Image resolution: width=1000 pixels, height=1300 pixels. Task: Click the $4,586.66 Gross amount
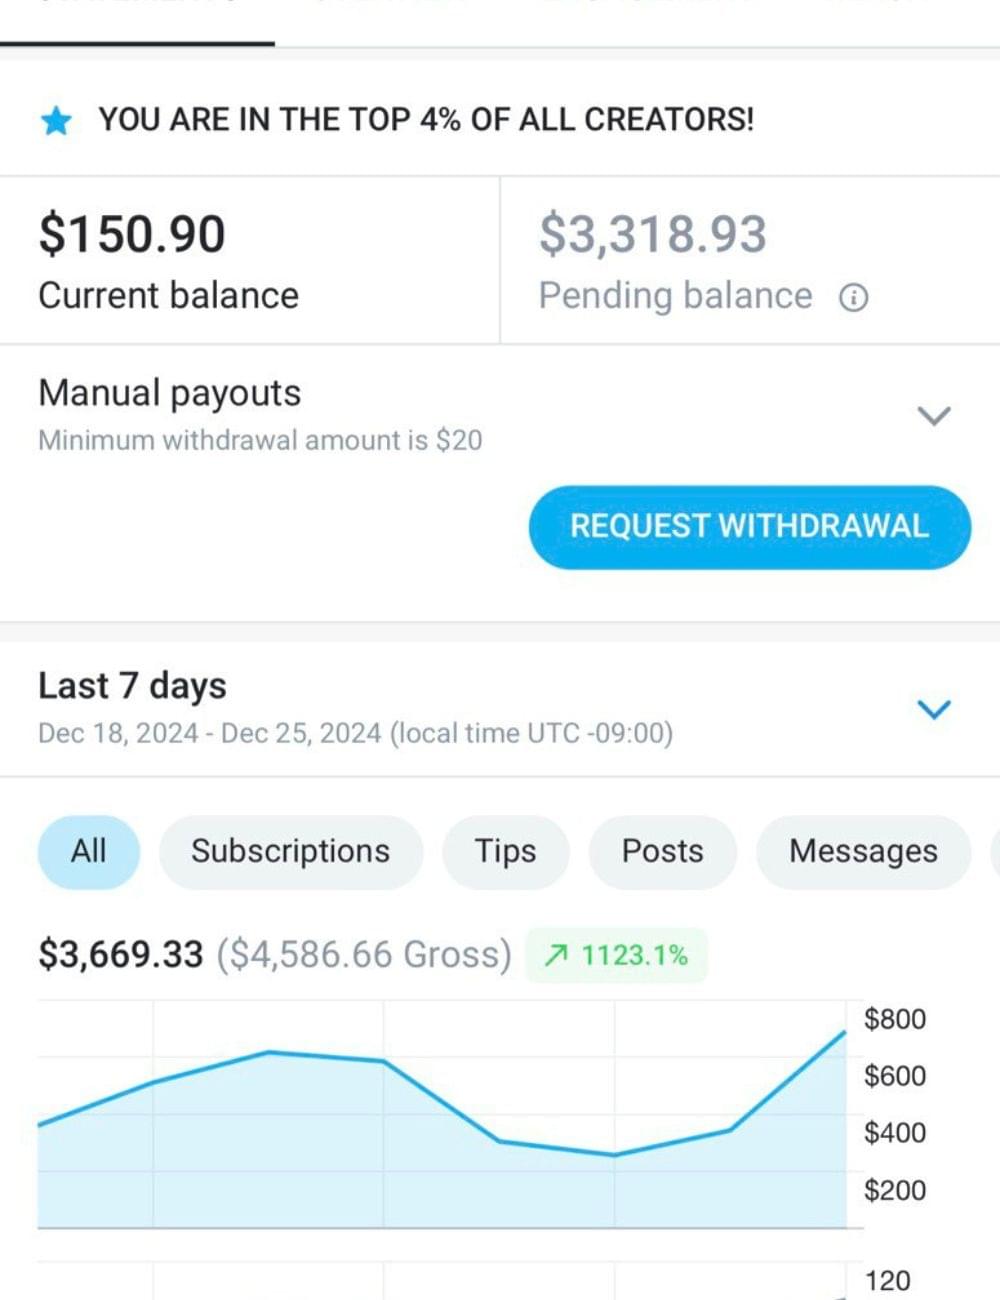tap(364, 954)
